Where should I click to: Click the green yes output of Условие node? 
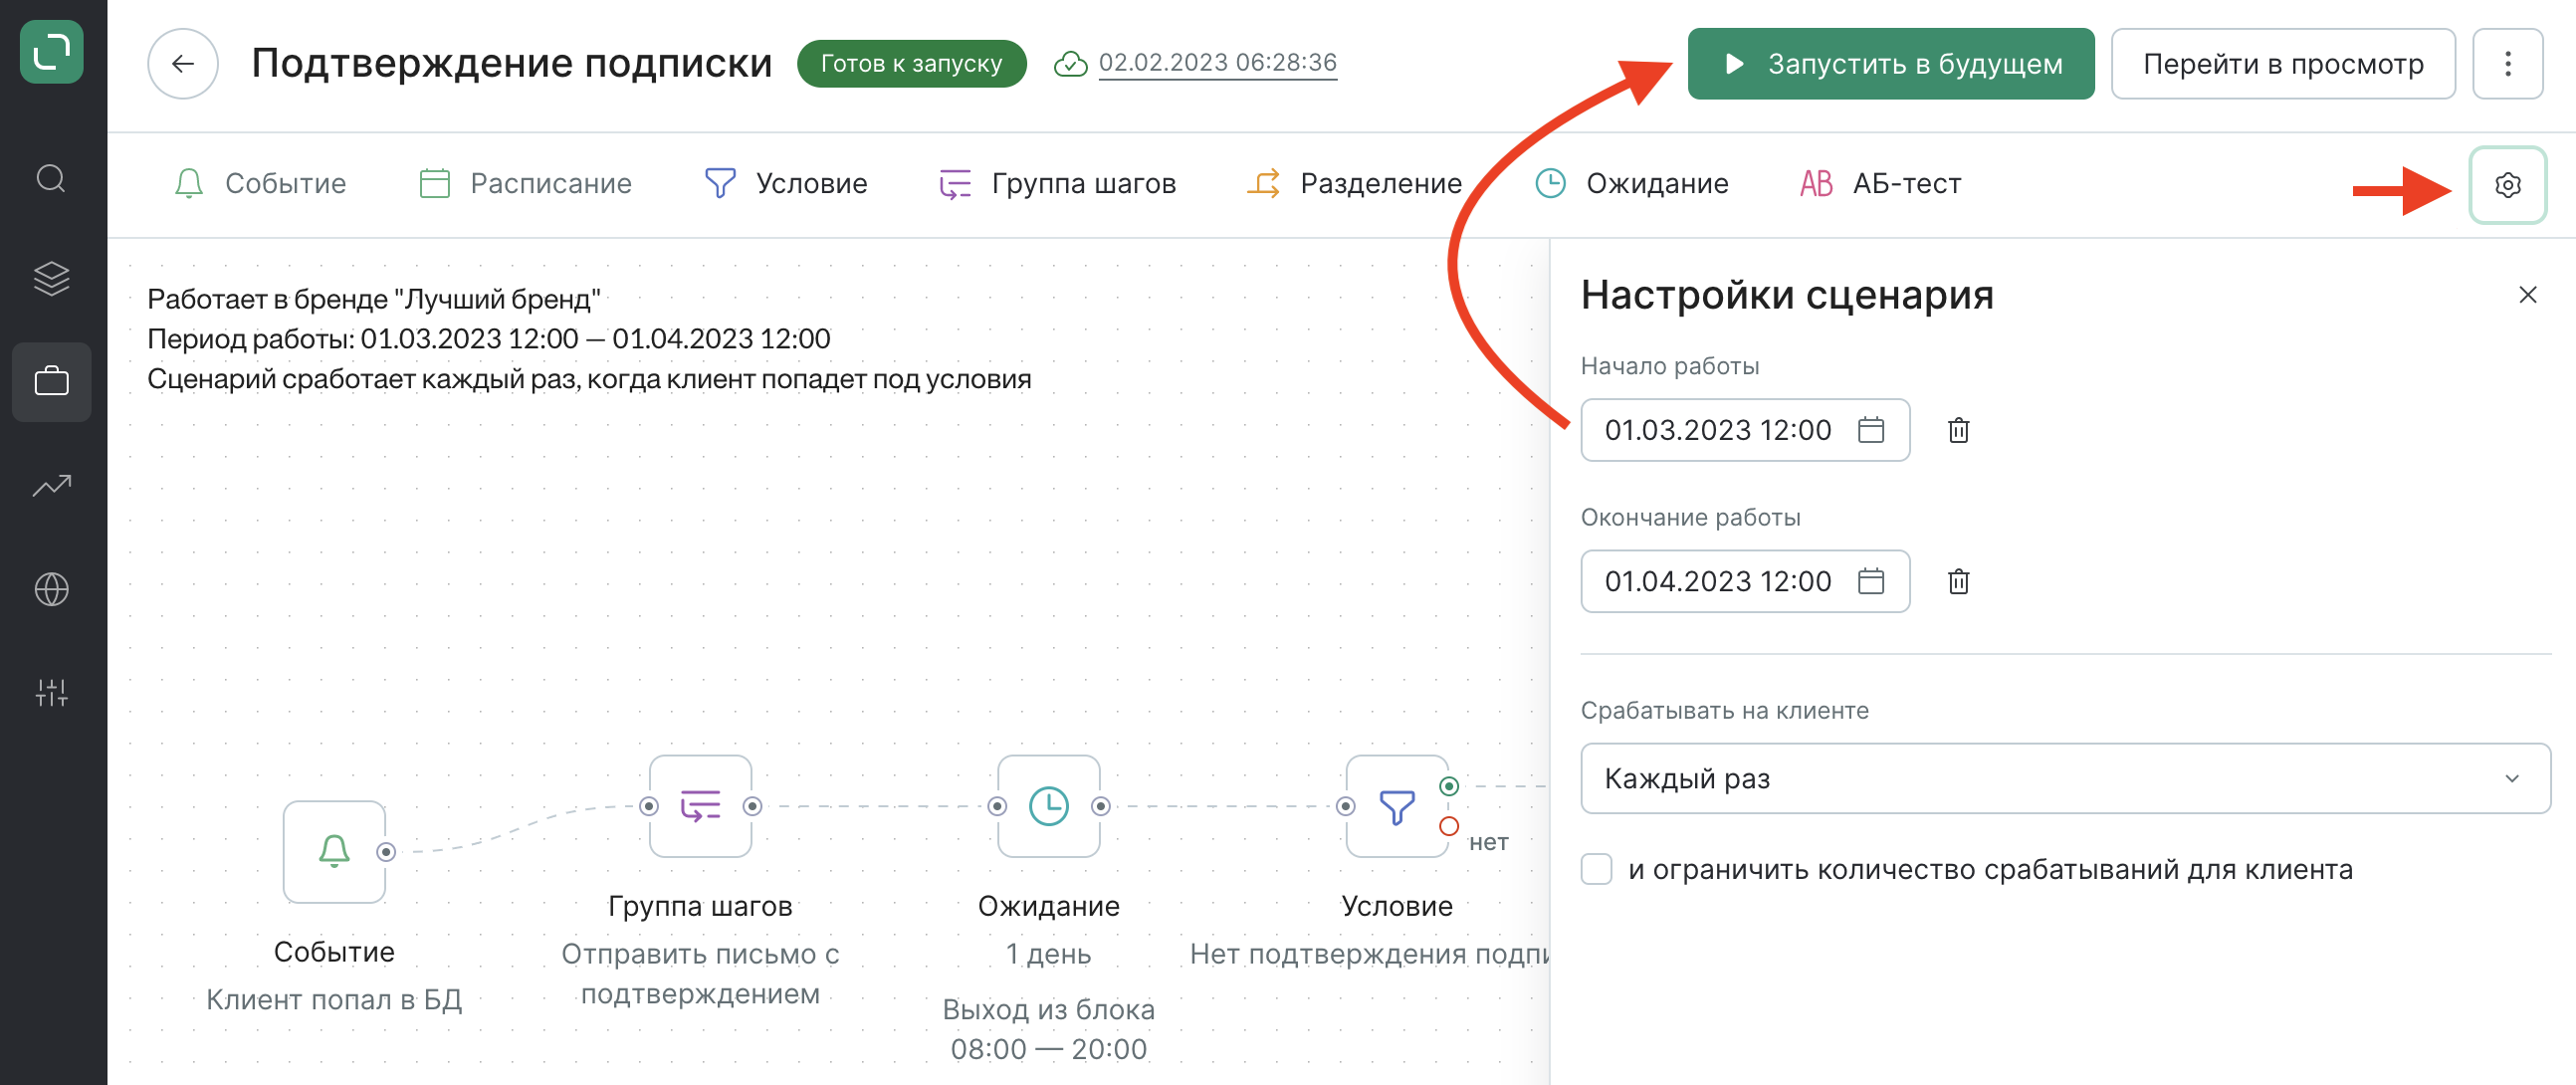(x=1448, y=786)
